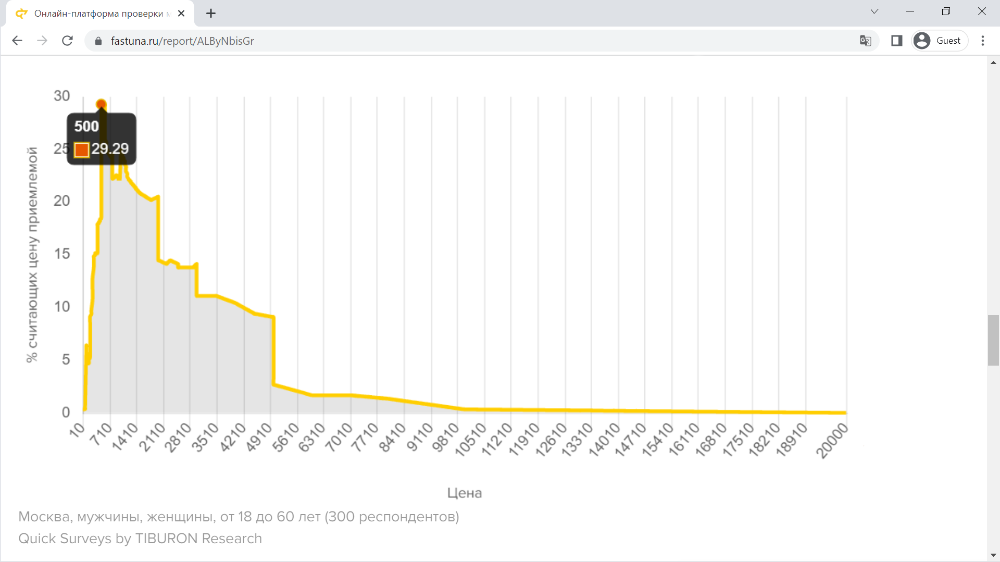Screen dimensions: 1000x562
Task: Click the Quick Surveys by TIBURON Research text
Action: [140, 538]
